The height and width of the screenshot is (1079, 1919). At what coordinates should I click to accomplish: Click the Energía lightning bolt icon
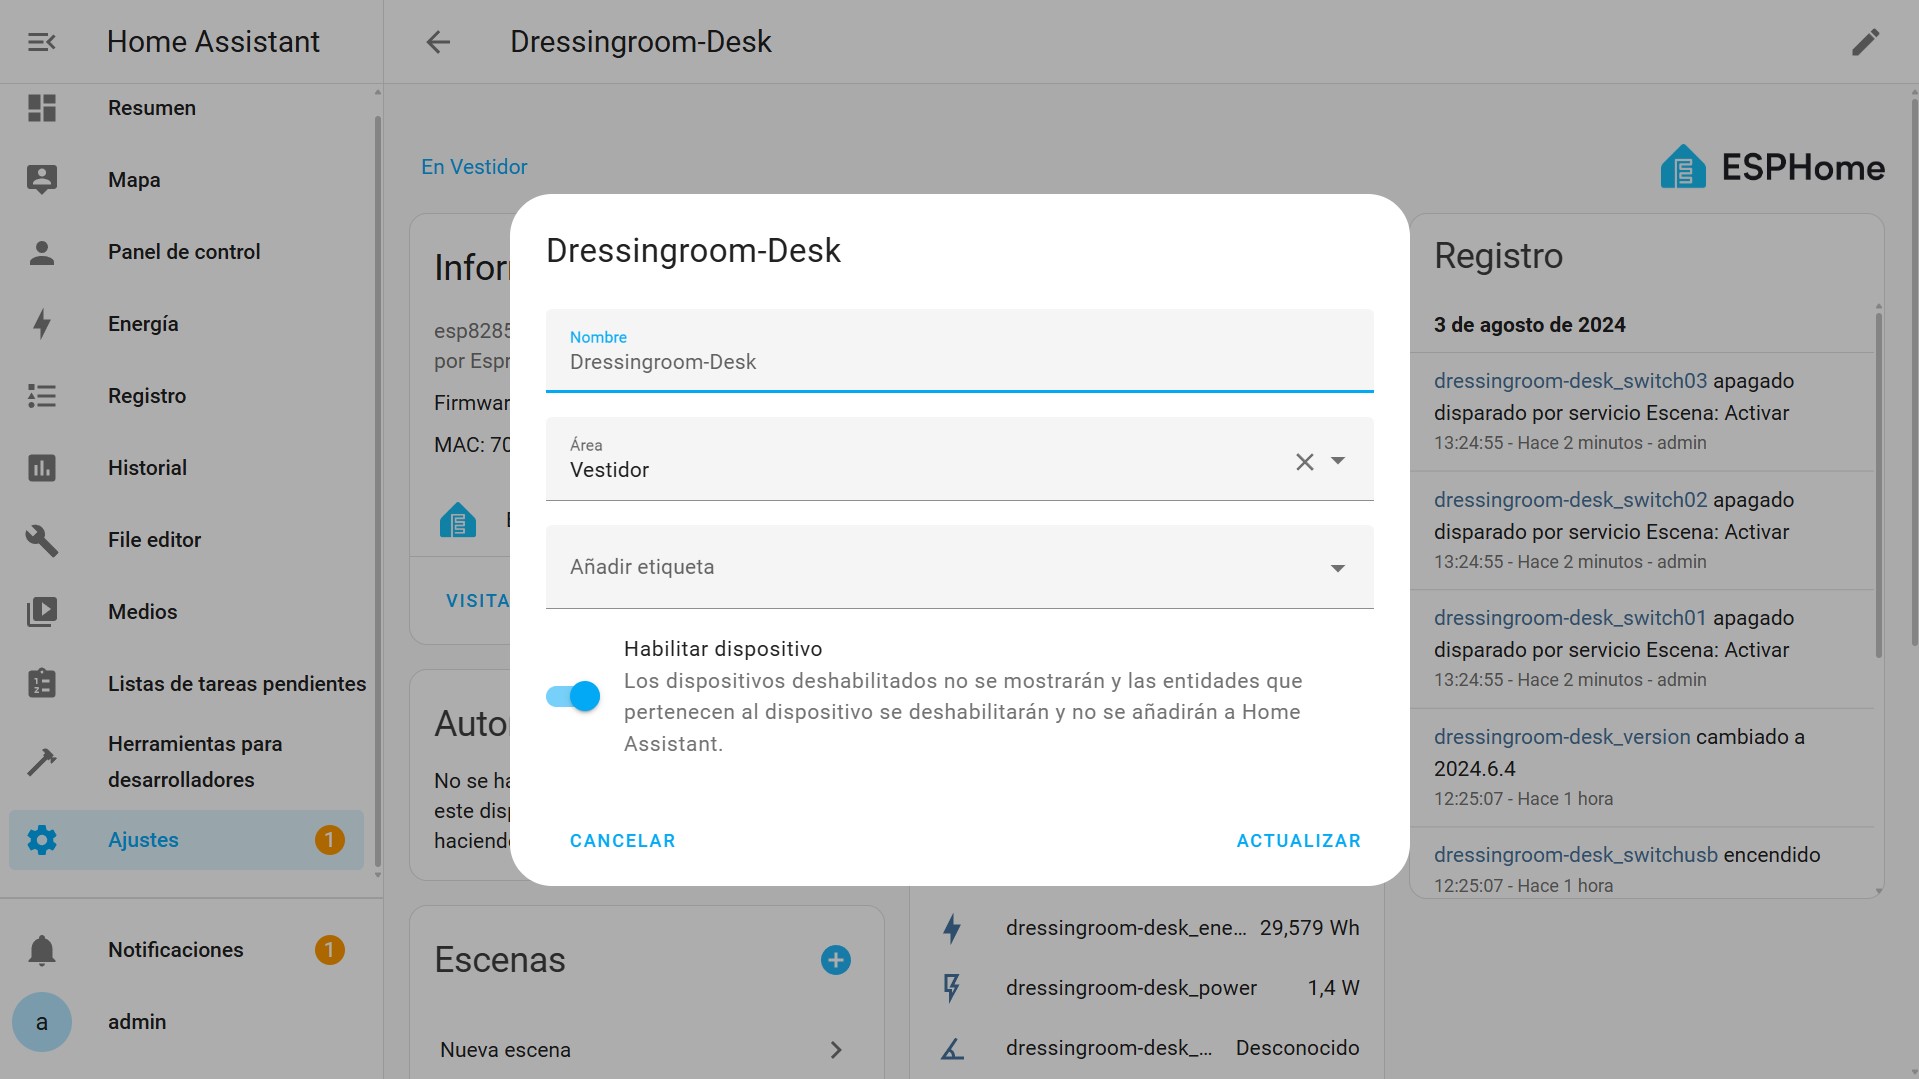coord(41,324)
